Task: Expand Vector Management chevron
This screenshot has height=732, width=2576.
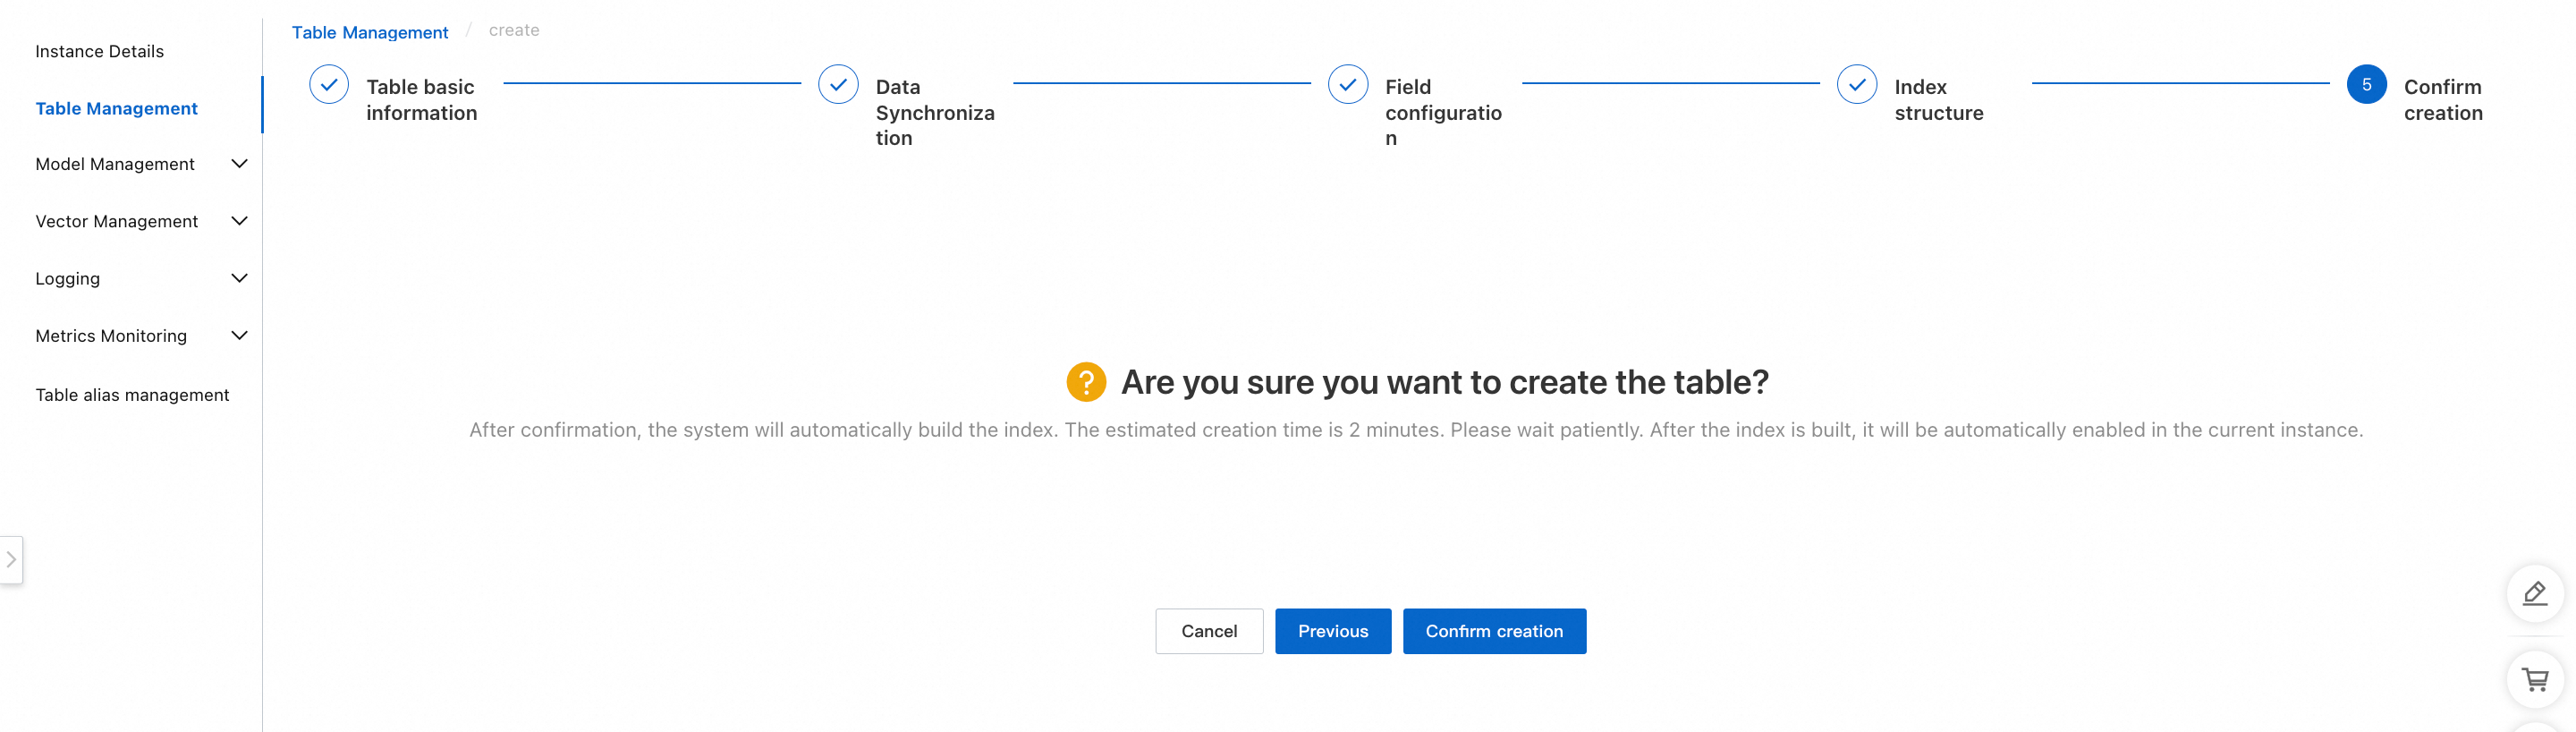Action: tap(239, 221)
